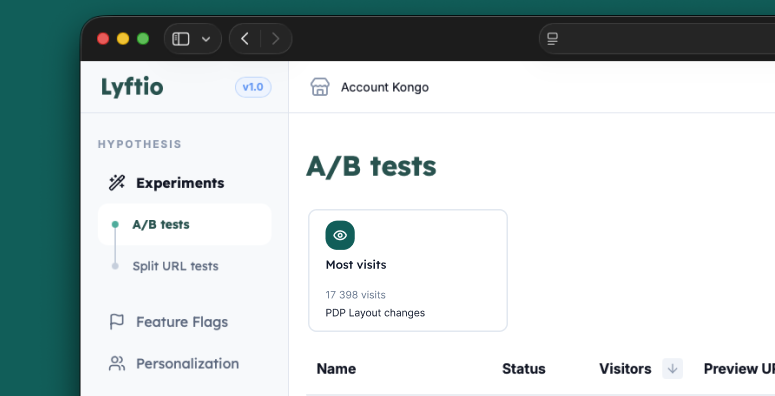Click the page reader icon in address bar
This screenshot has width=775, height=396.
tap(553, 39)
